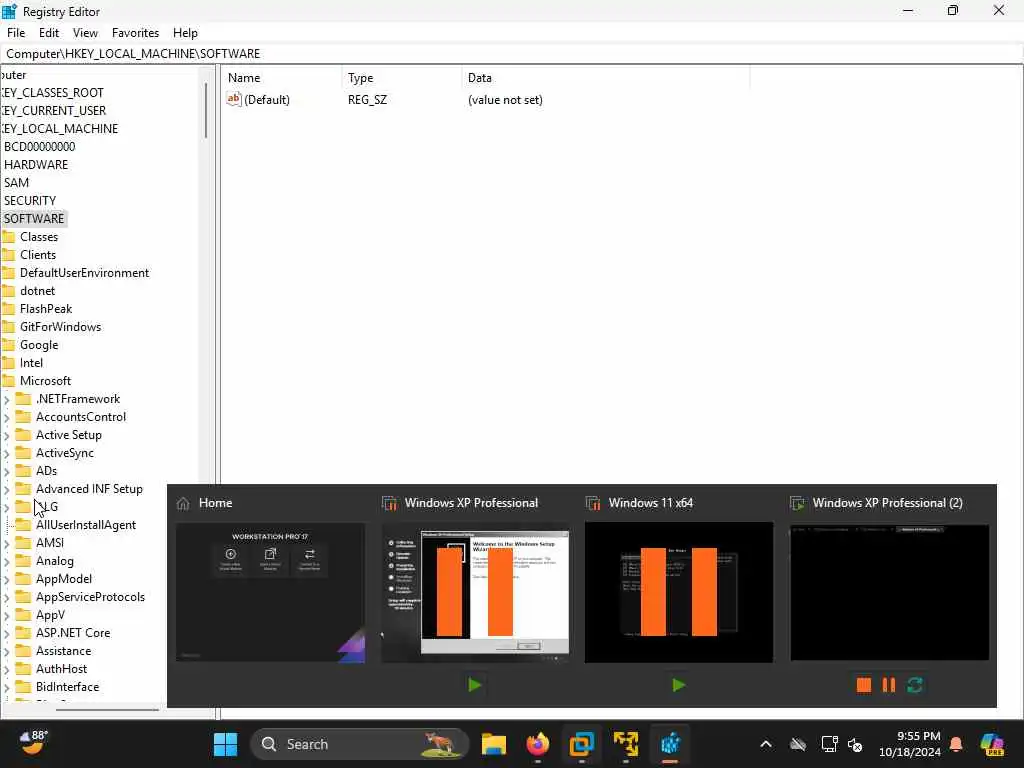Click the Type column header
Screen dimensions: 1024x768
(360, 78)
